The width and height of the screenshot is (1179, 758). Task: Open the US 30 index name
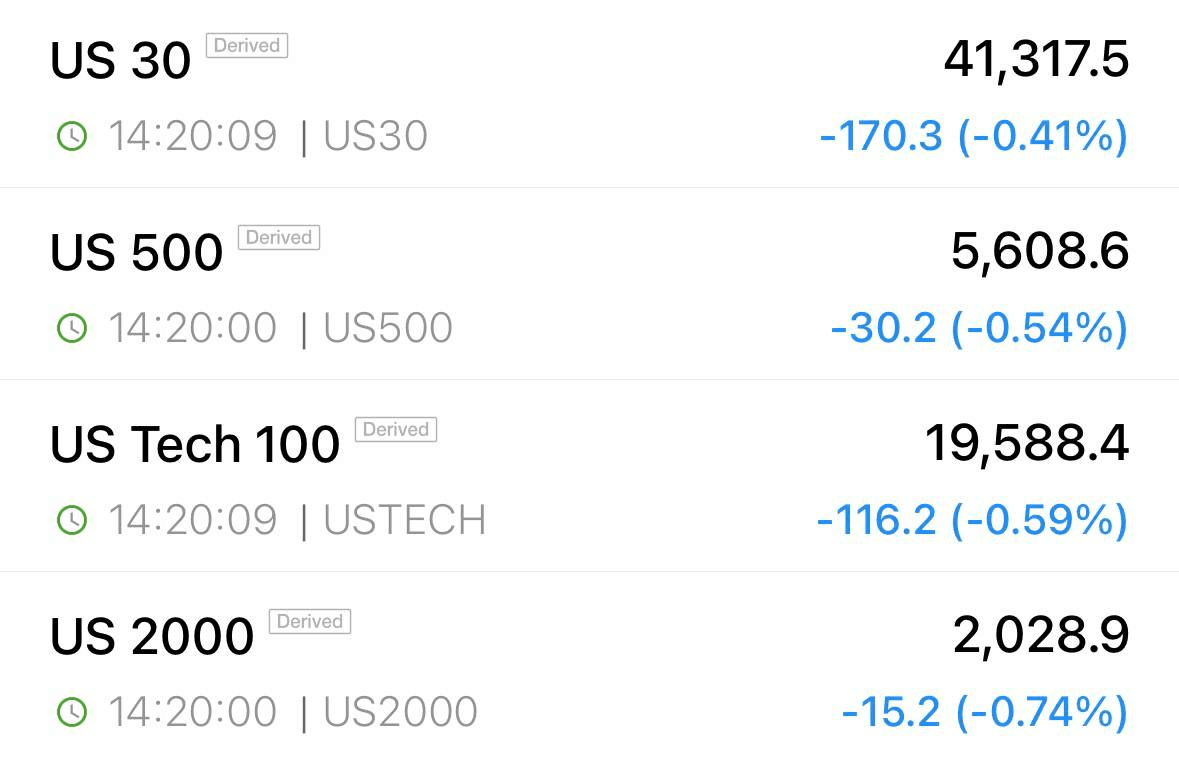(x=120, y=60)
